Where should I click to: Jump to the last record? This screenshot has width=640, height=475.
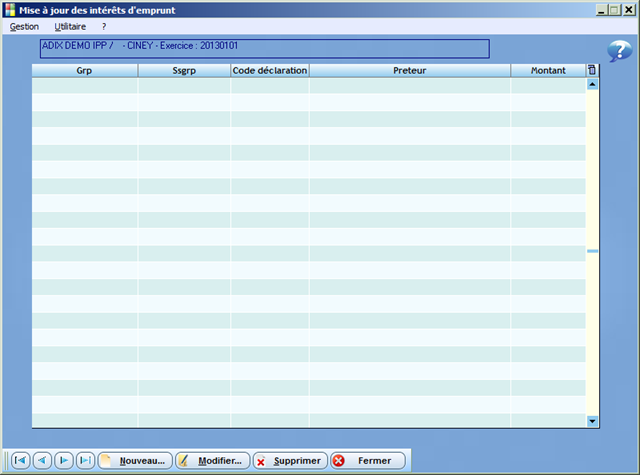pos(85,460)
